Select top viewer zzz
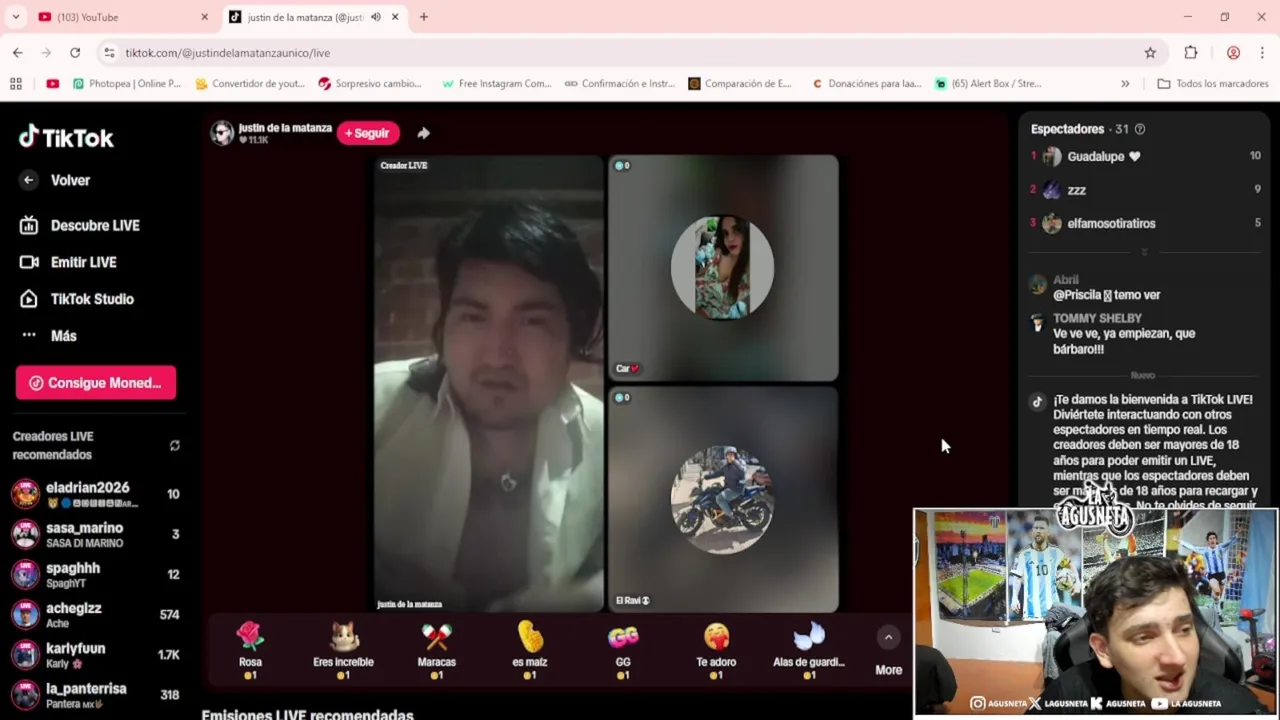The height and width of the screenshot is (720, 1280). click(1145, 190)
